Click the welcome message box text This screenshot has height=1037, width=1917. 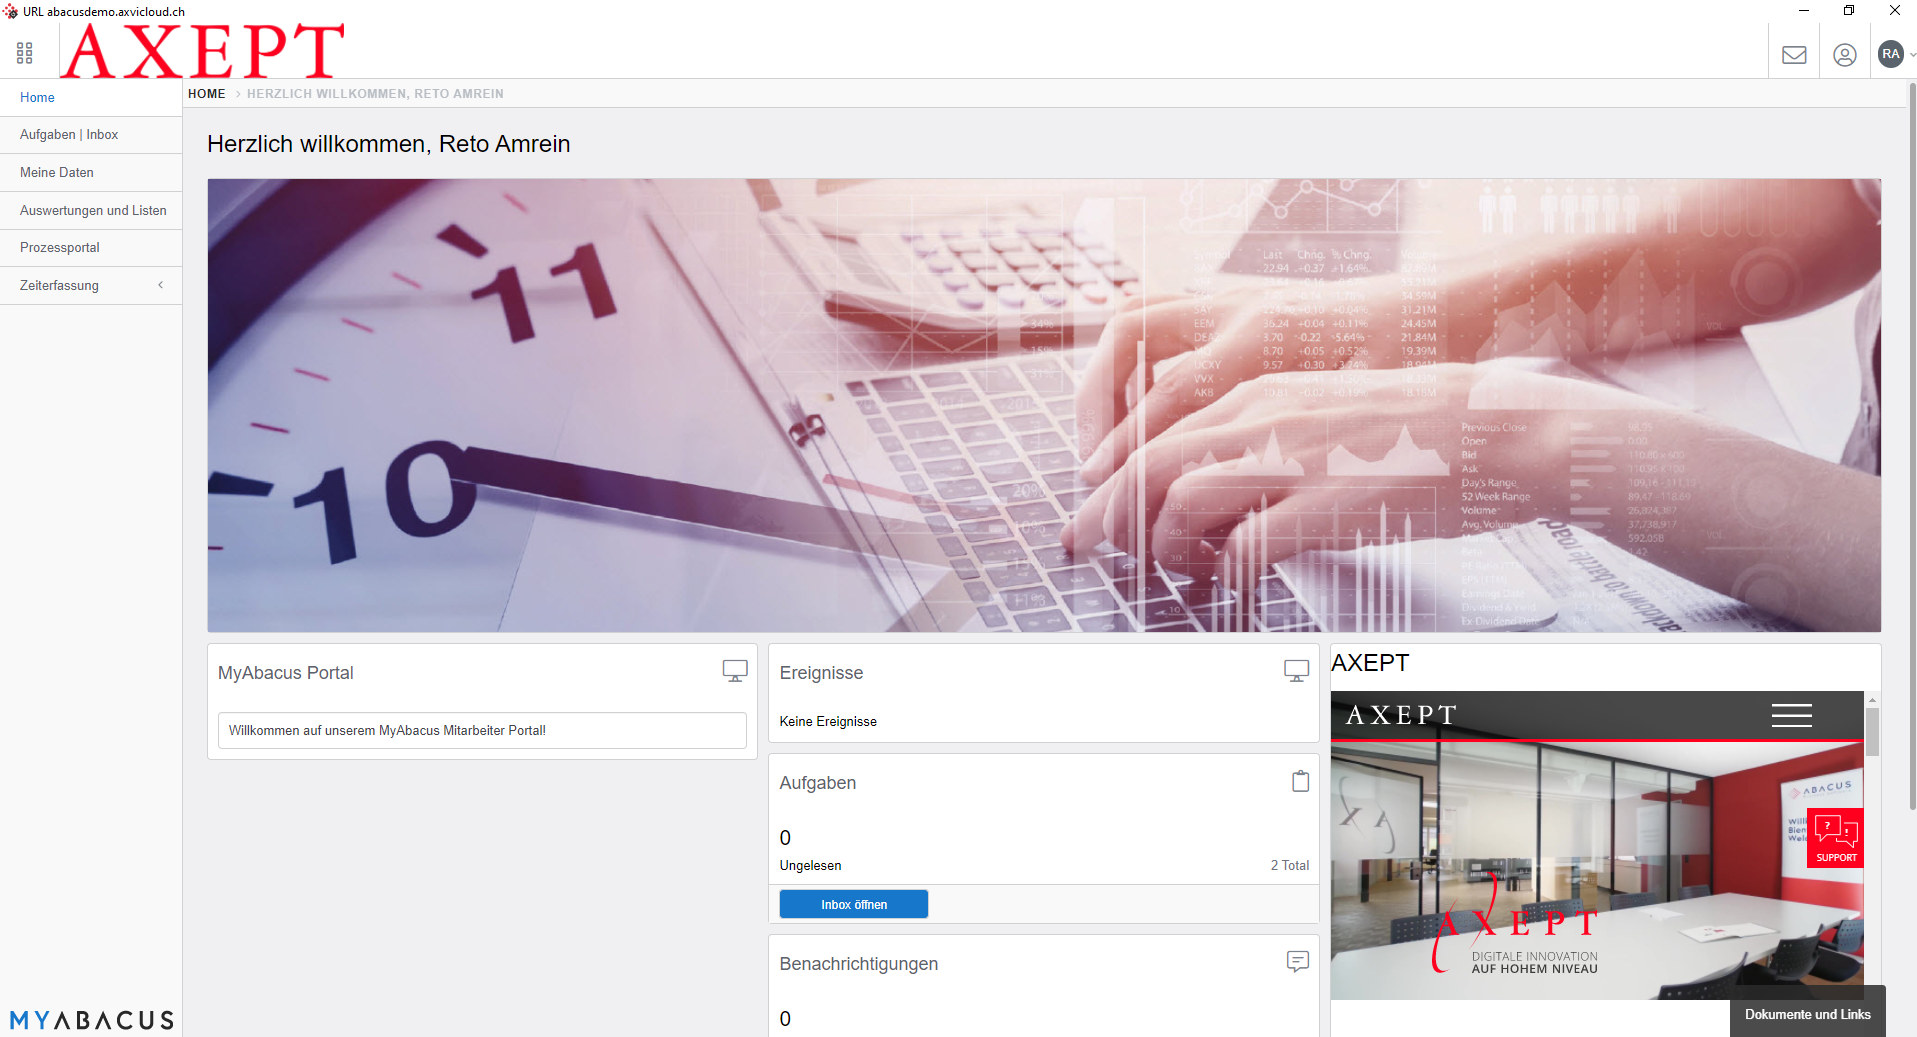482,730
